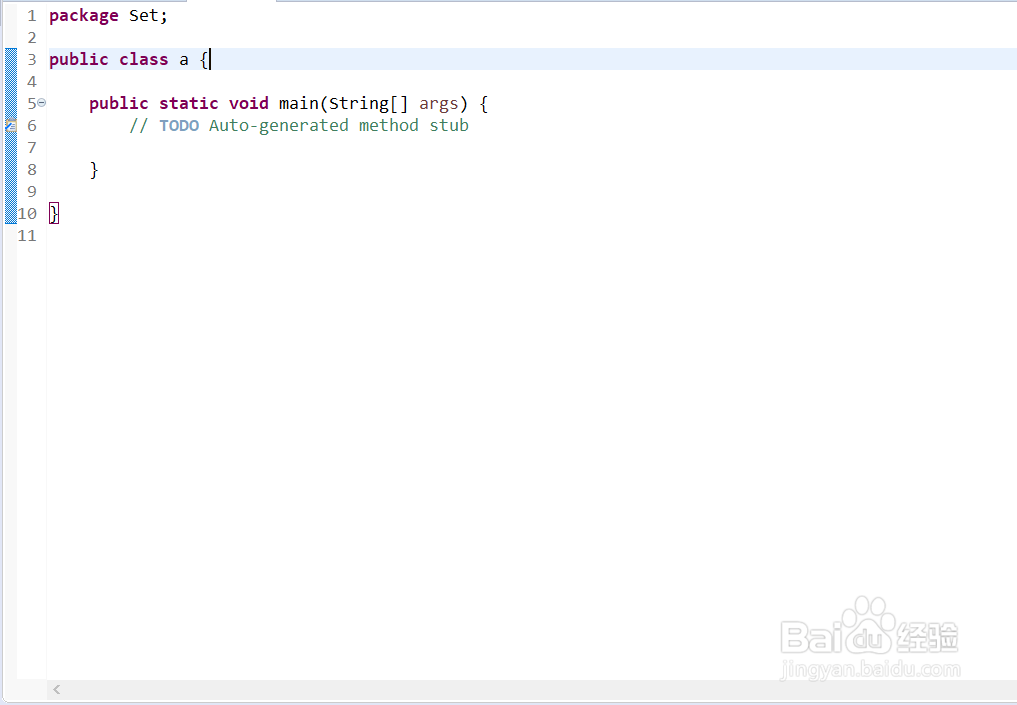Click line number 7 in the gutter

pyautogui.click(x=32, y=147)
